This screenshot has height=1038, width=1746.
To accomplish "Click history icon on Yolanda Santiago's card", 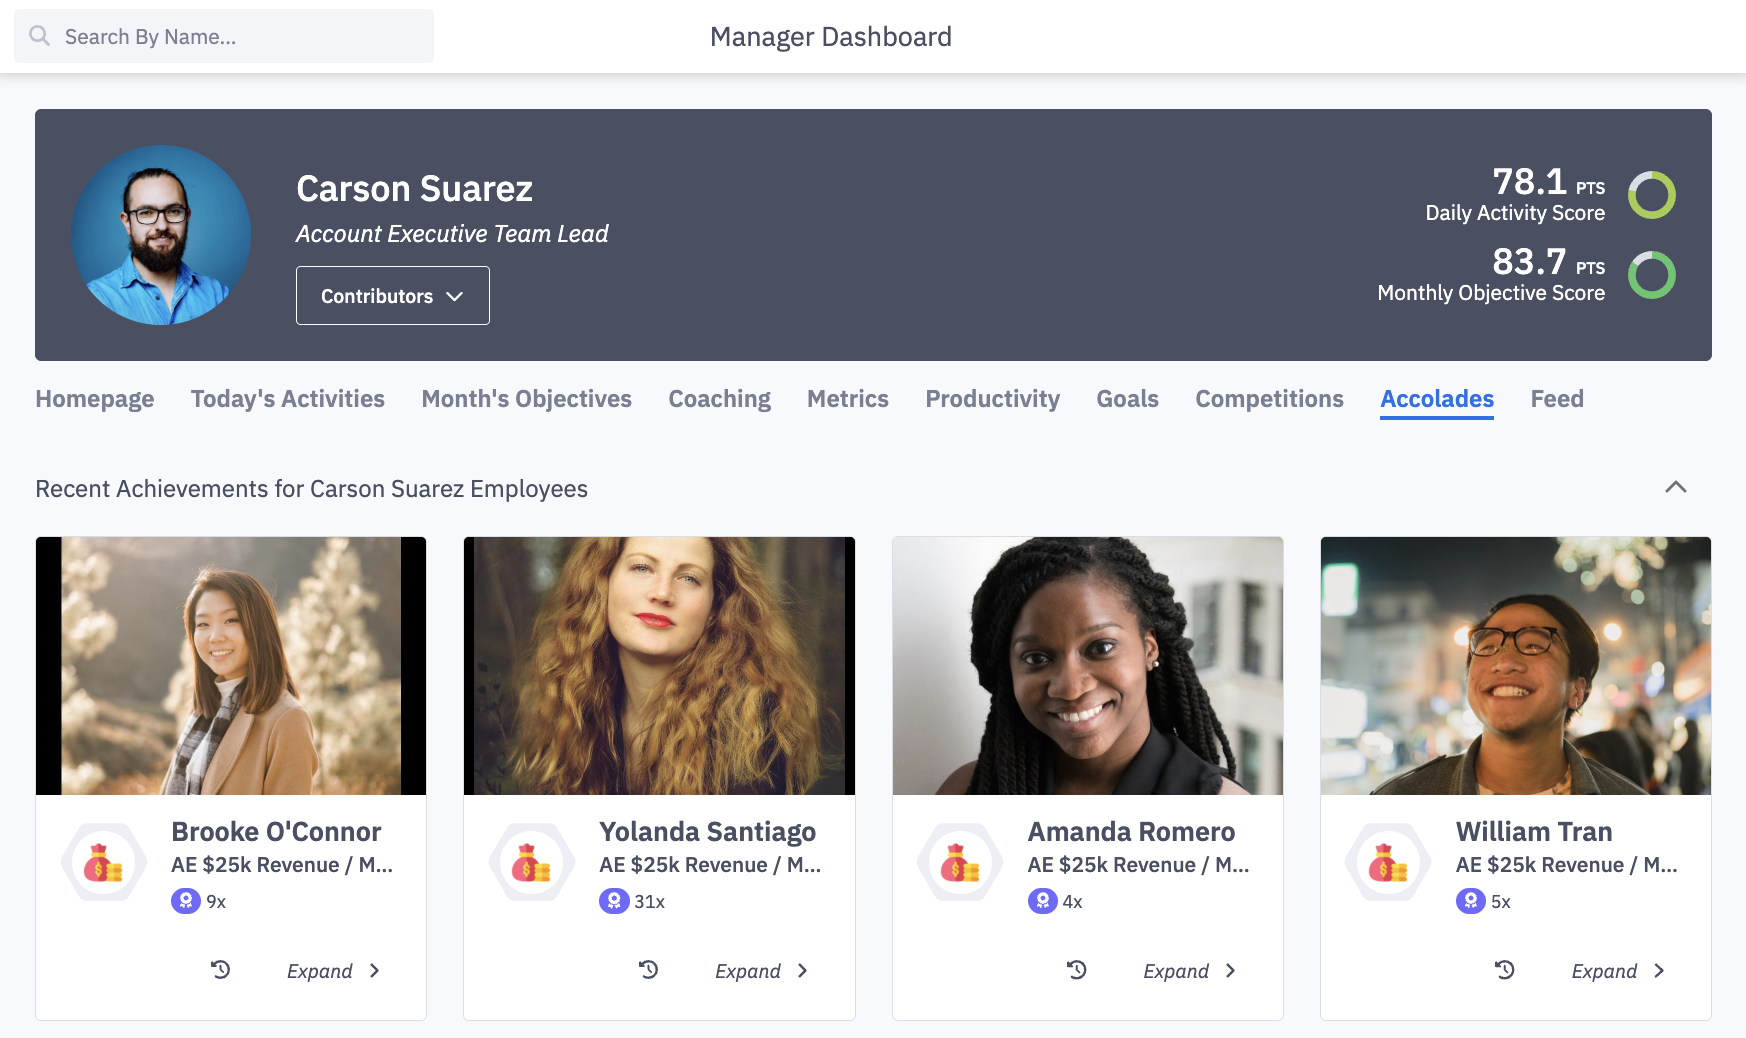I will point(649,970).
